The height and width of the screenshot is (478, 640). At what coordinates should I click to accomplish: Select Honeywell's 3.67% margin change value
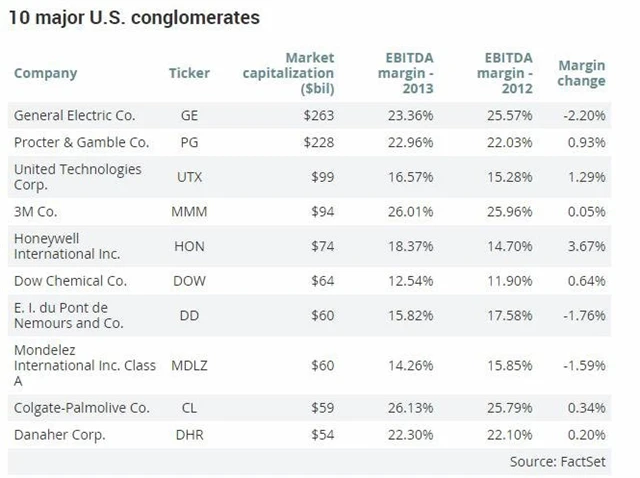586,246
